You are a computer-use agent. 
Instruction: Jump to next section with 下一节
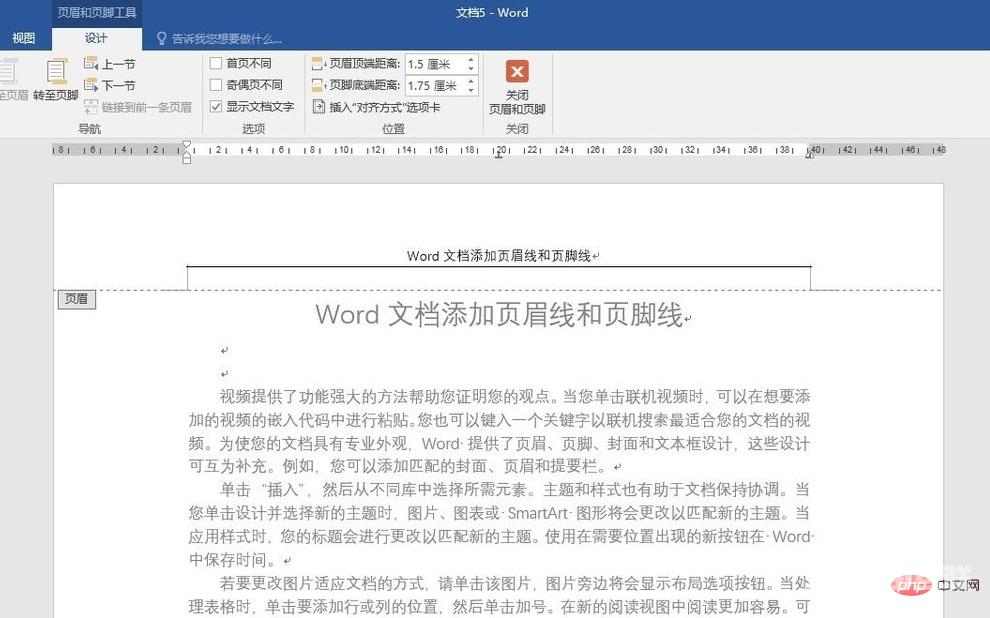[x=110, y=86]
